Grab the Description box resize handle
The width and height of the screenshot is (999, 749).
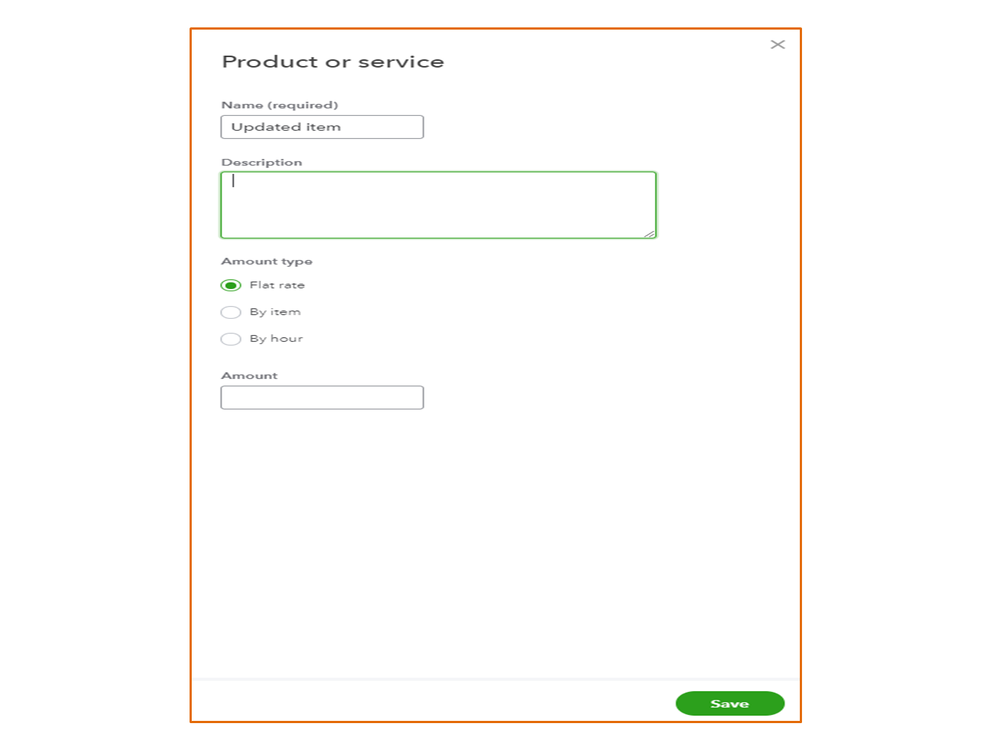pyautogui.click(x=650, y=233)
